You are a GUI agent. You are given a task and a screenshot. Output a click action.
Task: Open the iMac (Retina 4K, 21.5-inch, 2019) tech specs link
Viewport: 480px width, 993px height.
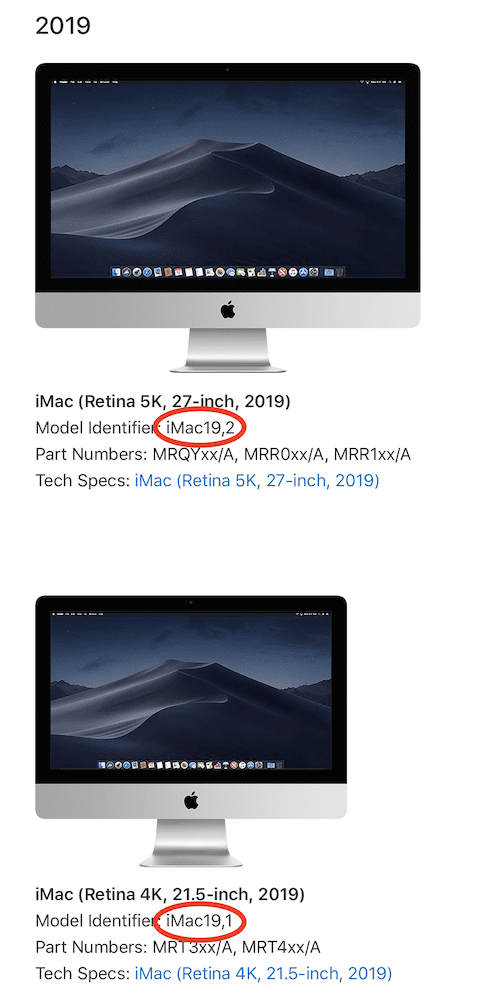pos(263,973)
